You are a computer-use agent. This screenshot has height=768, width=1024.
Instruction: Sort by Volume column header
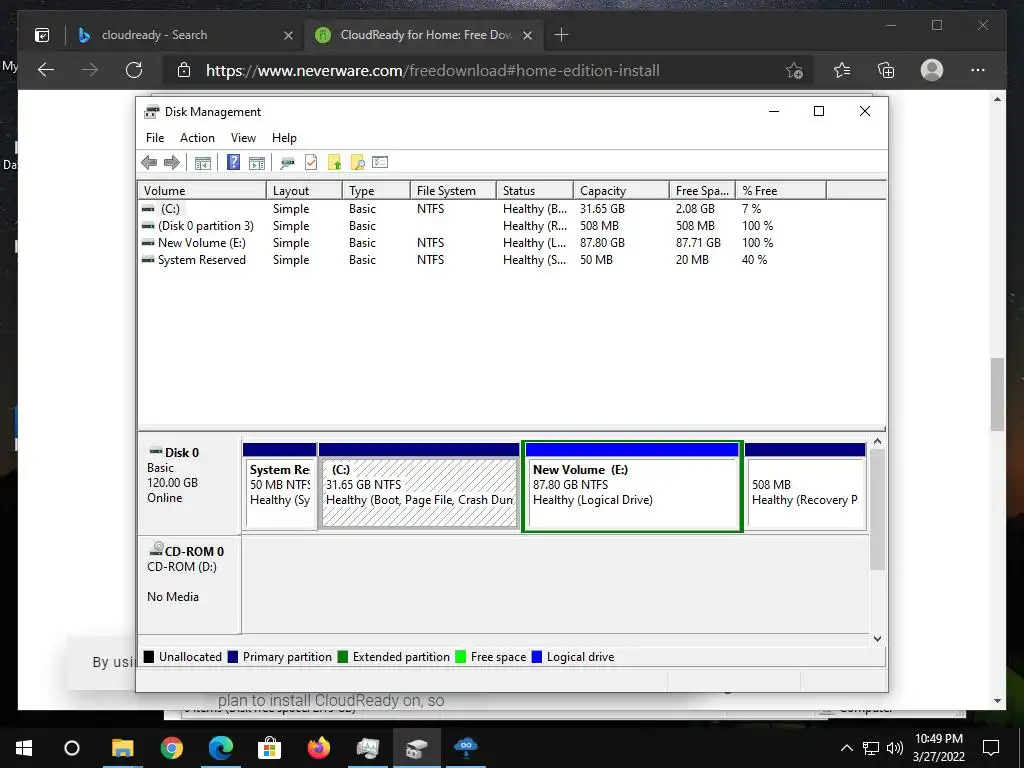(202, 191)
